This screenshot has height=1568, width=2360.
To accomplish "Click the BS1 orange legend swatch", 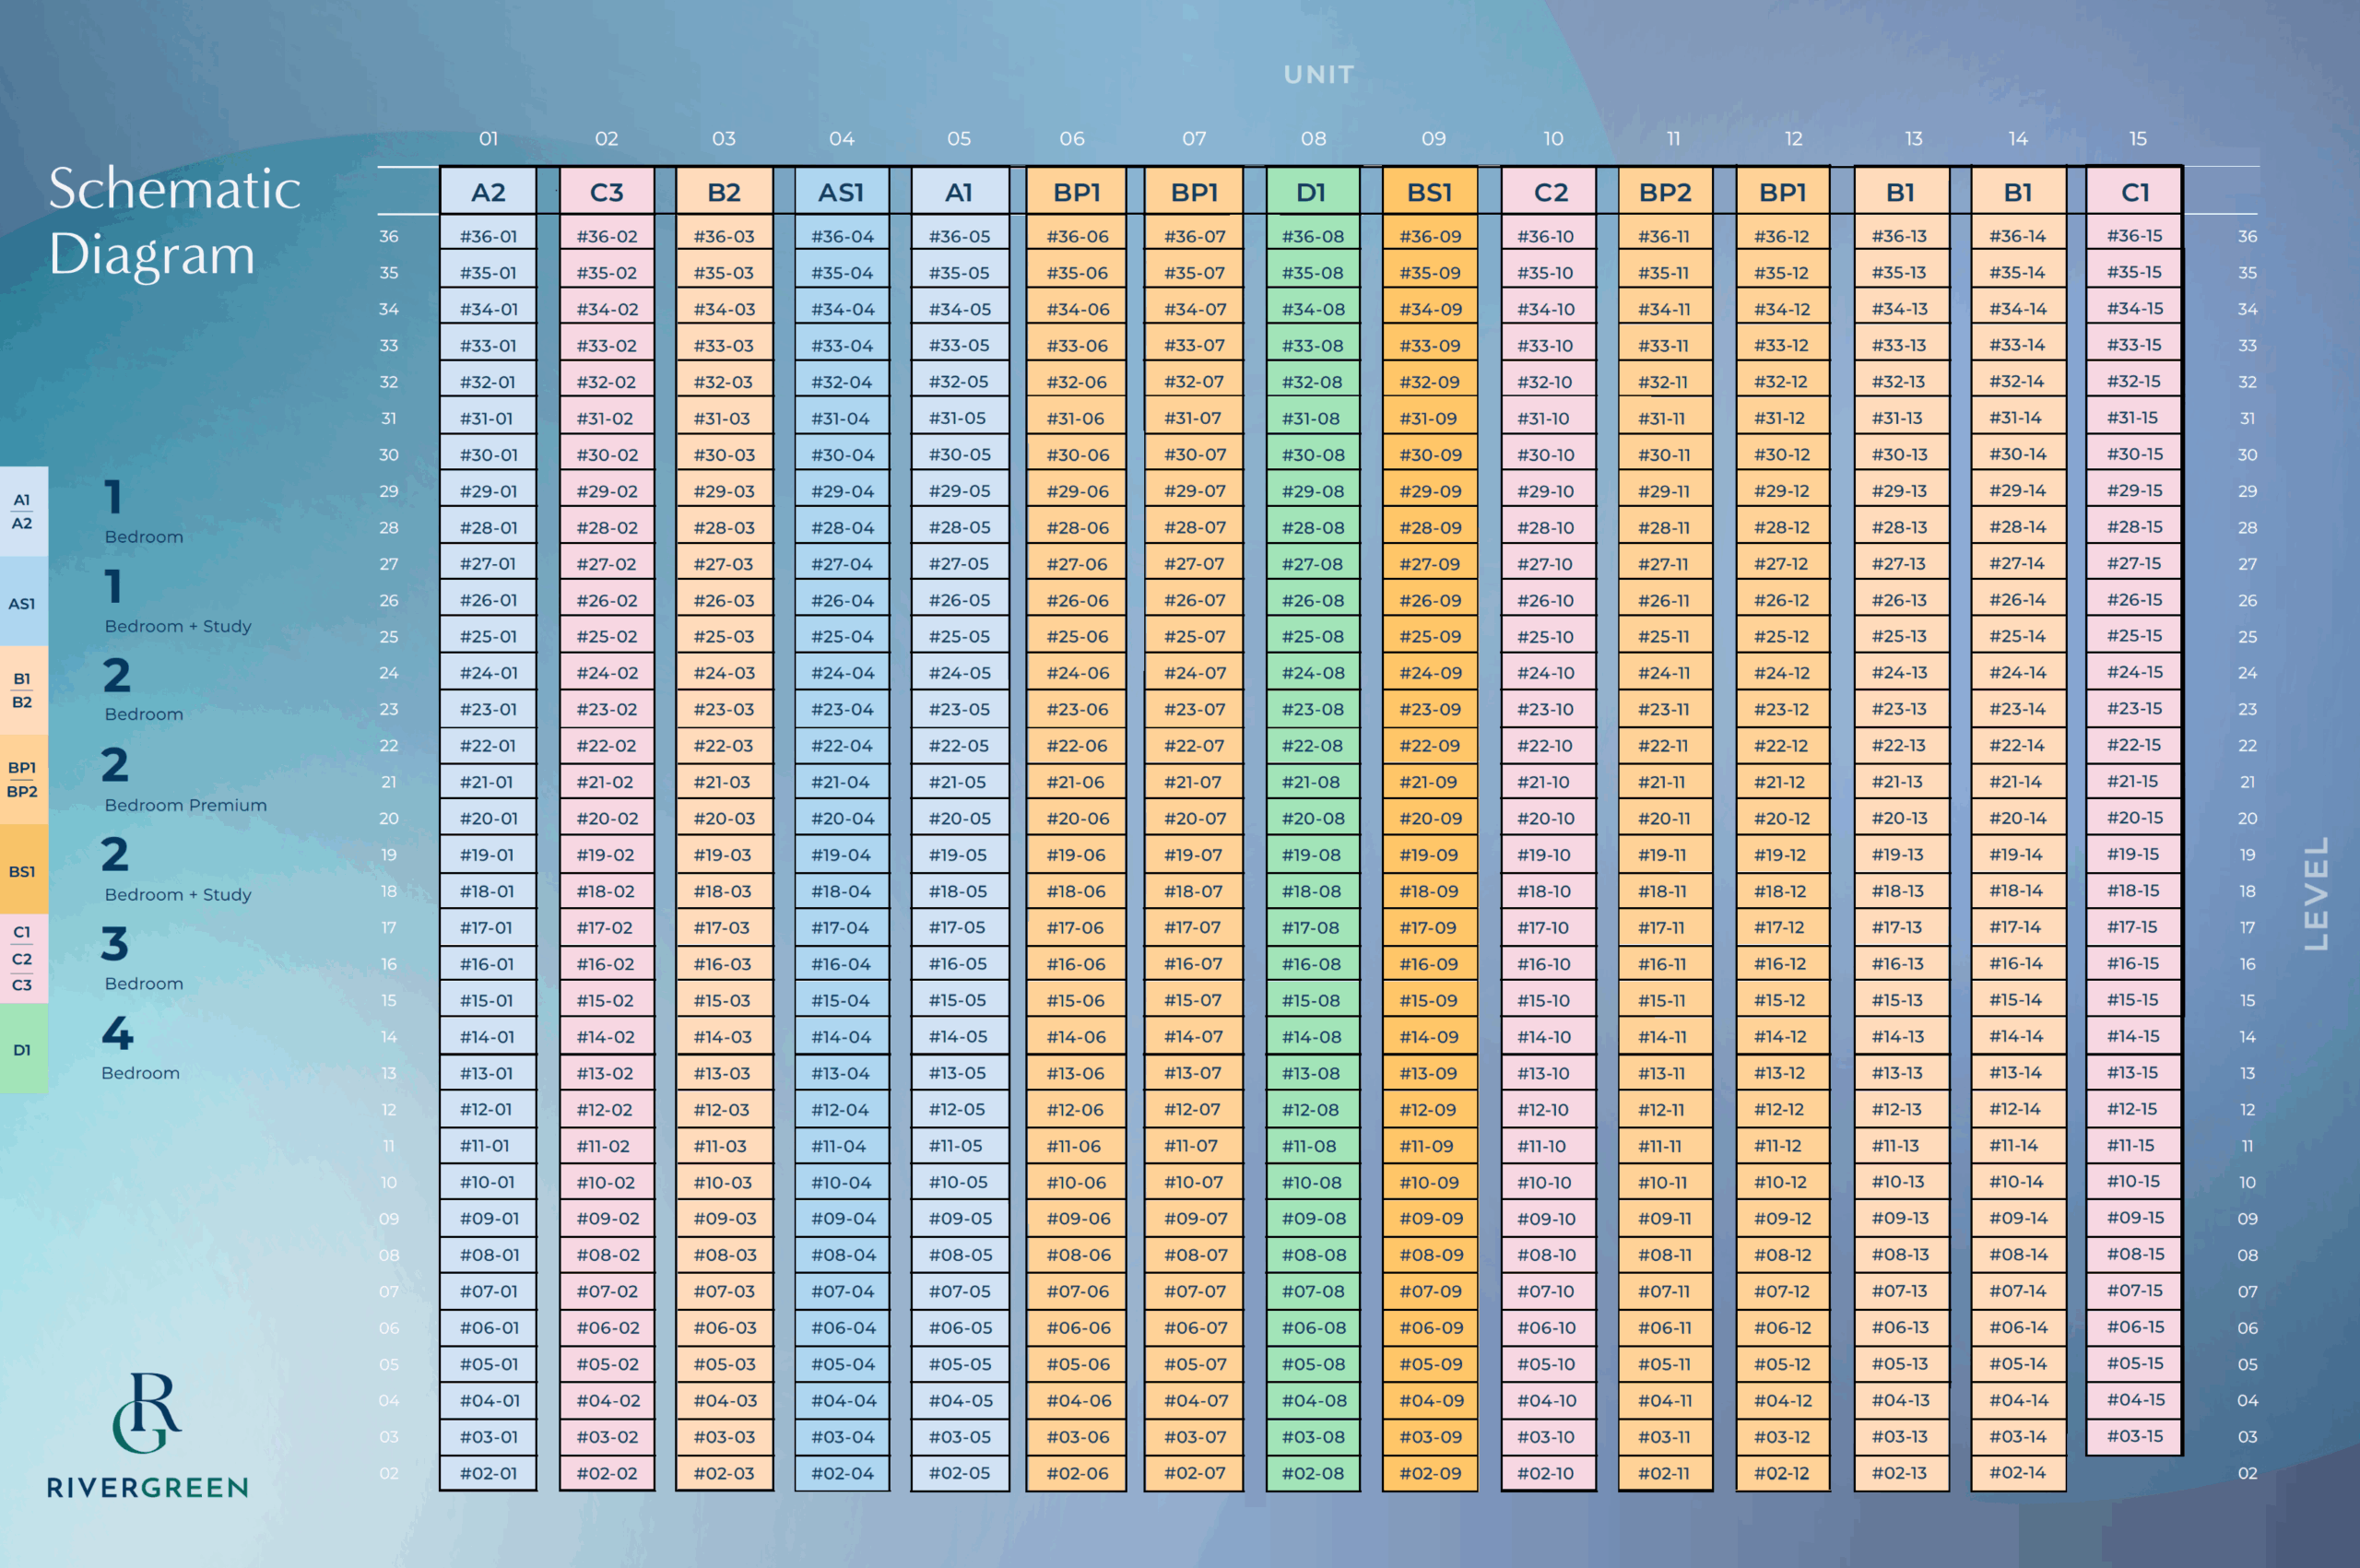I will coord(23,871).
